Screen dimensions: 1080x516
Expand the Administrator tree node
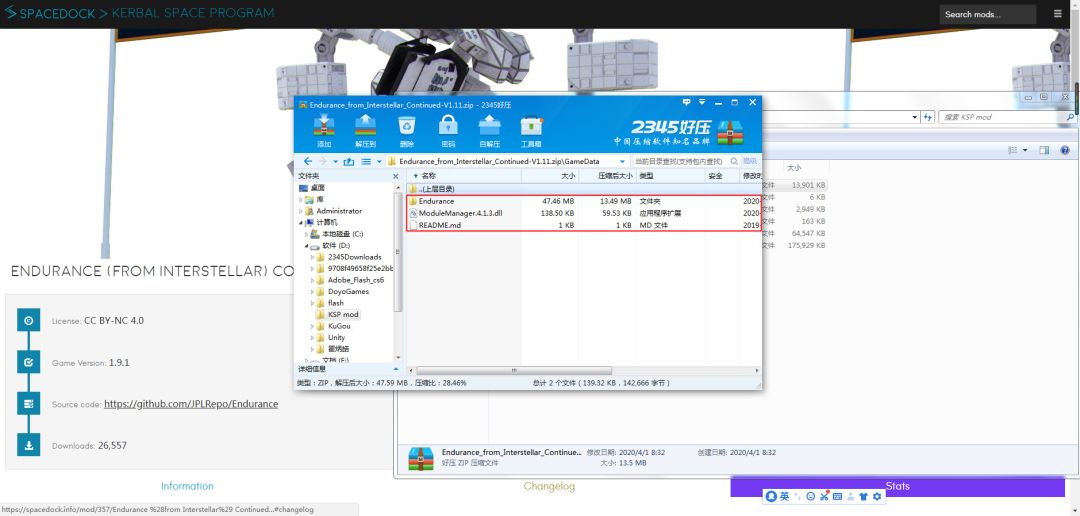click(x=301, y=211)
